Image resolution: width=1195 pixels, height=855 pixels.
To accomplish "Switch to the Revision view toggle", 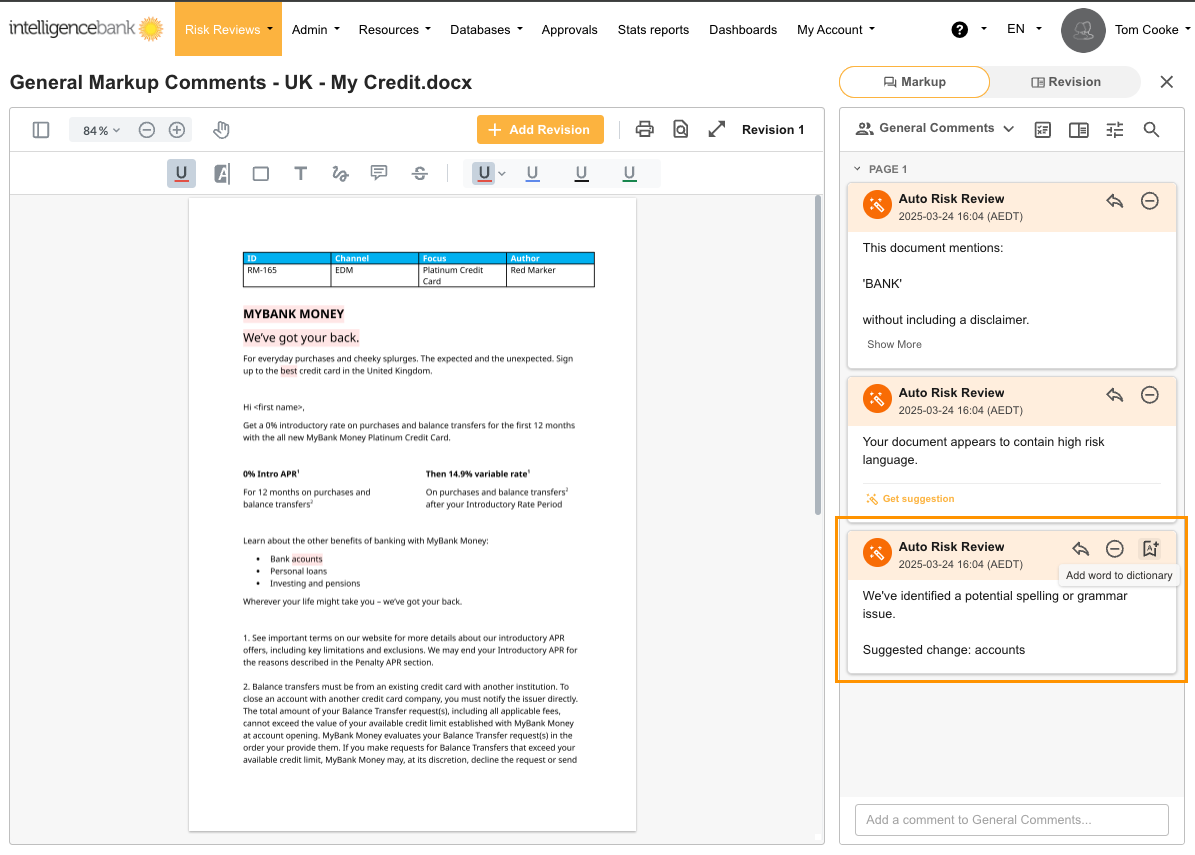I will pos(1065,82).
